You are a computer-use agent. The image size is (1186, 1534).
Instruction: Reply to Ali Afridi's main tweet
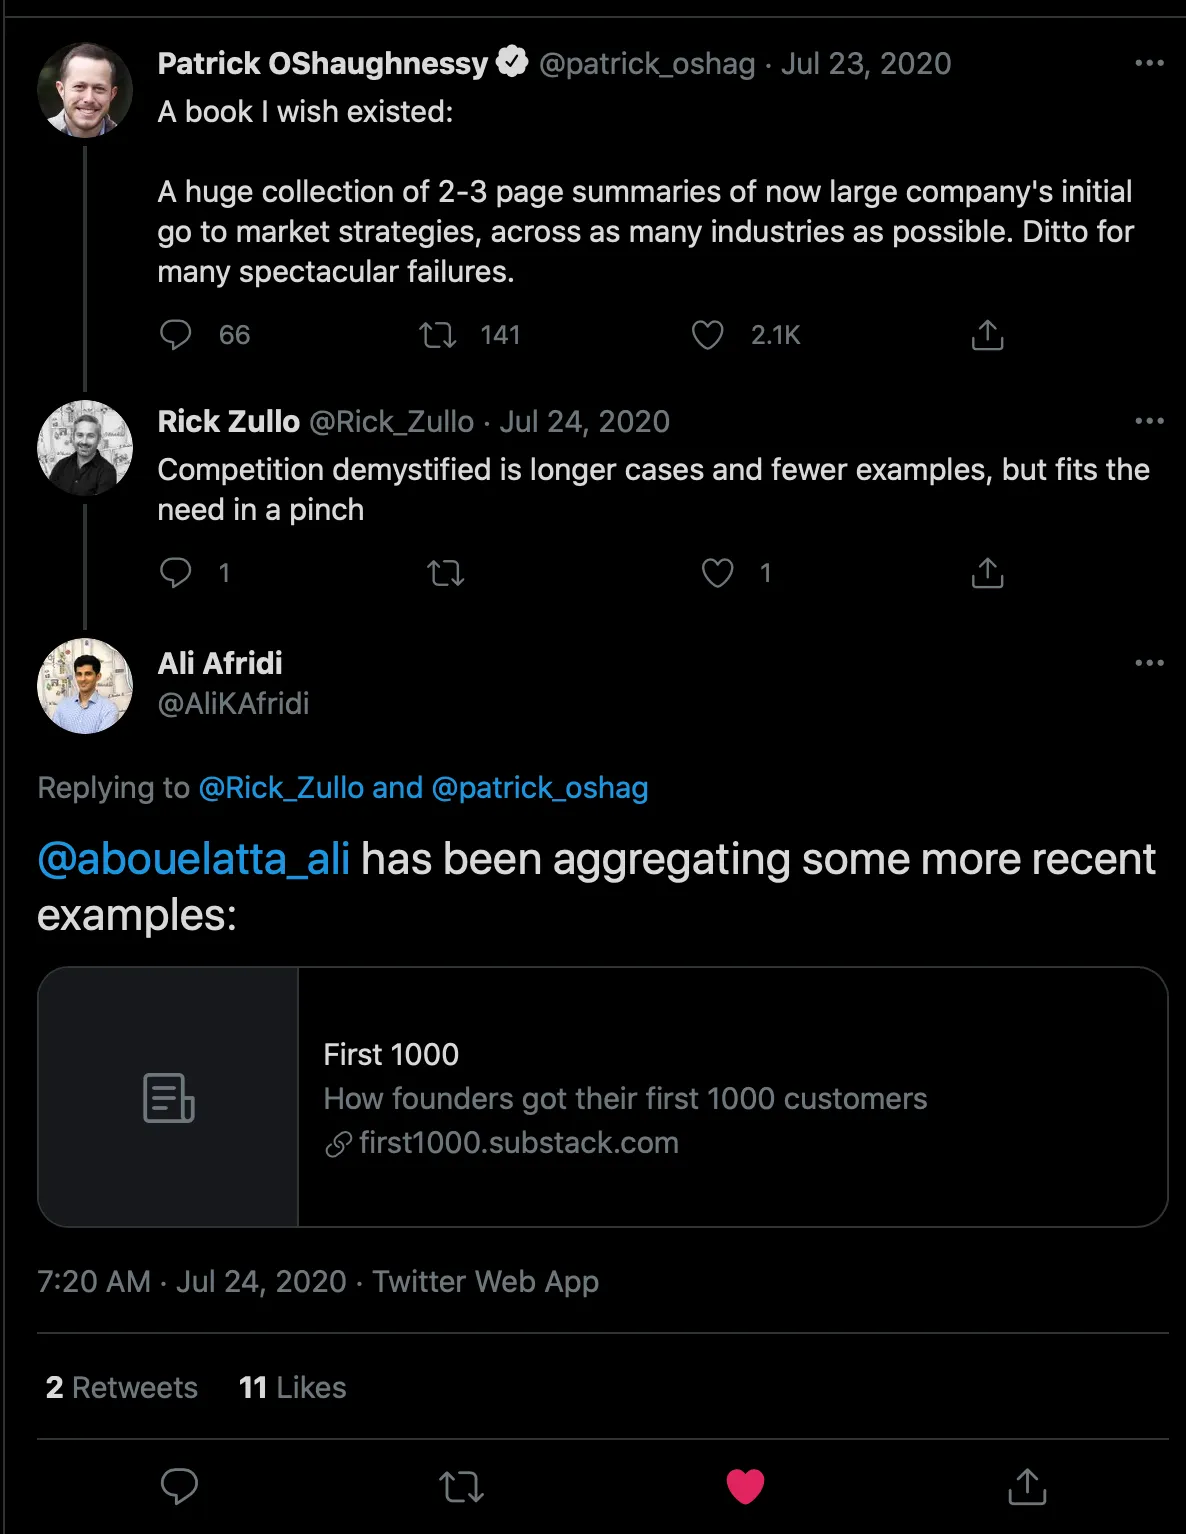coord(180,1486)
